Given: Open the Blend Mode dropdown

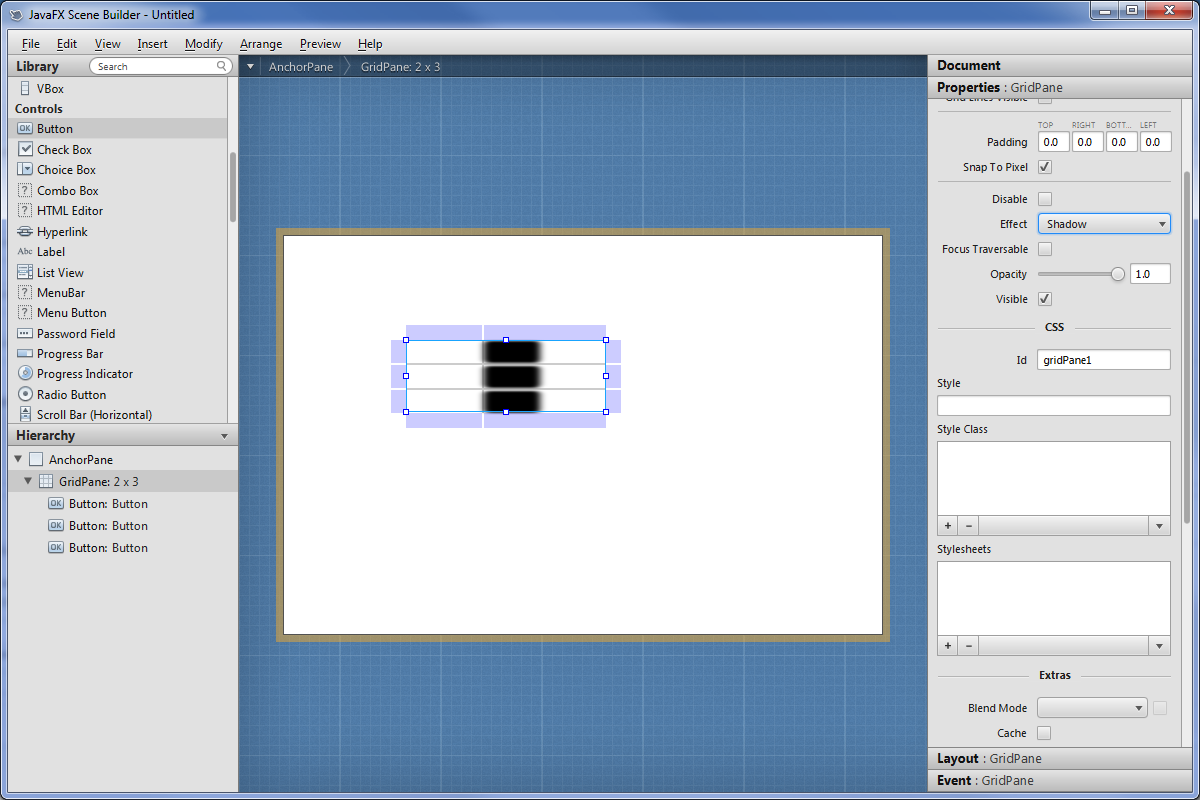Looking at the screenshot, I should (x=1091, y=708).
